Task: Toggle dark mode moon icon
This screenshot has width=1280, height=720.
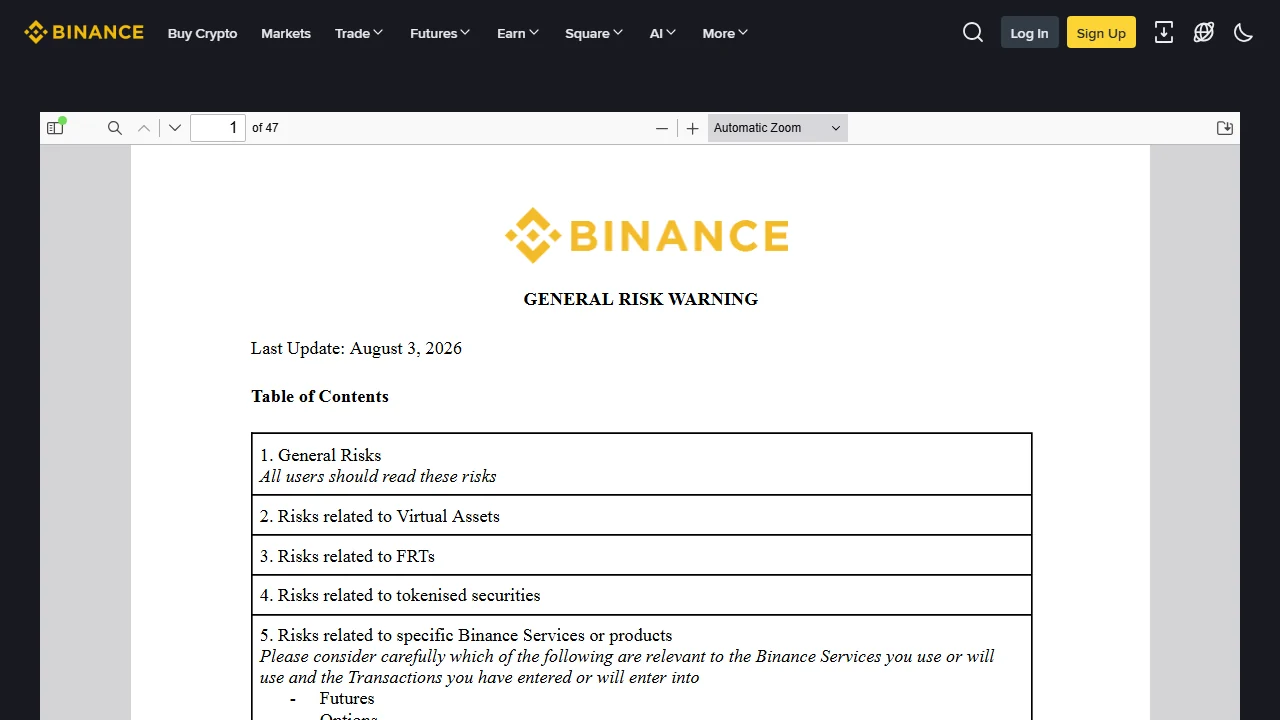Action: click(x=1244, y=32)
